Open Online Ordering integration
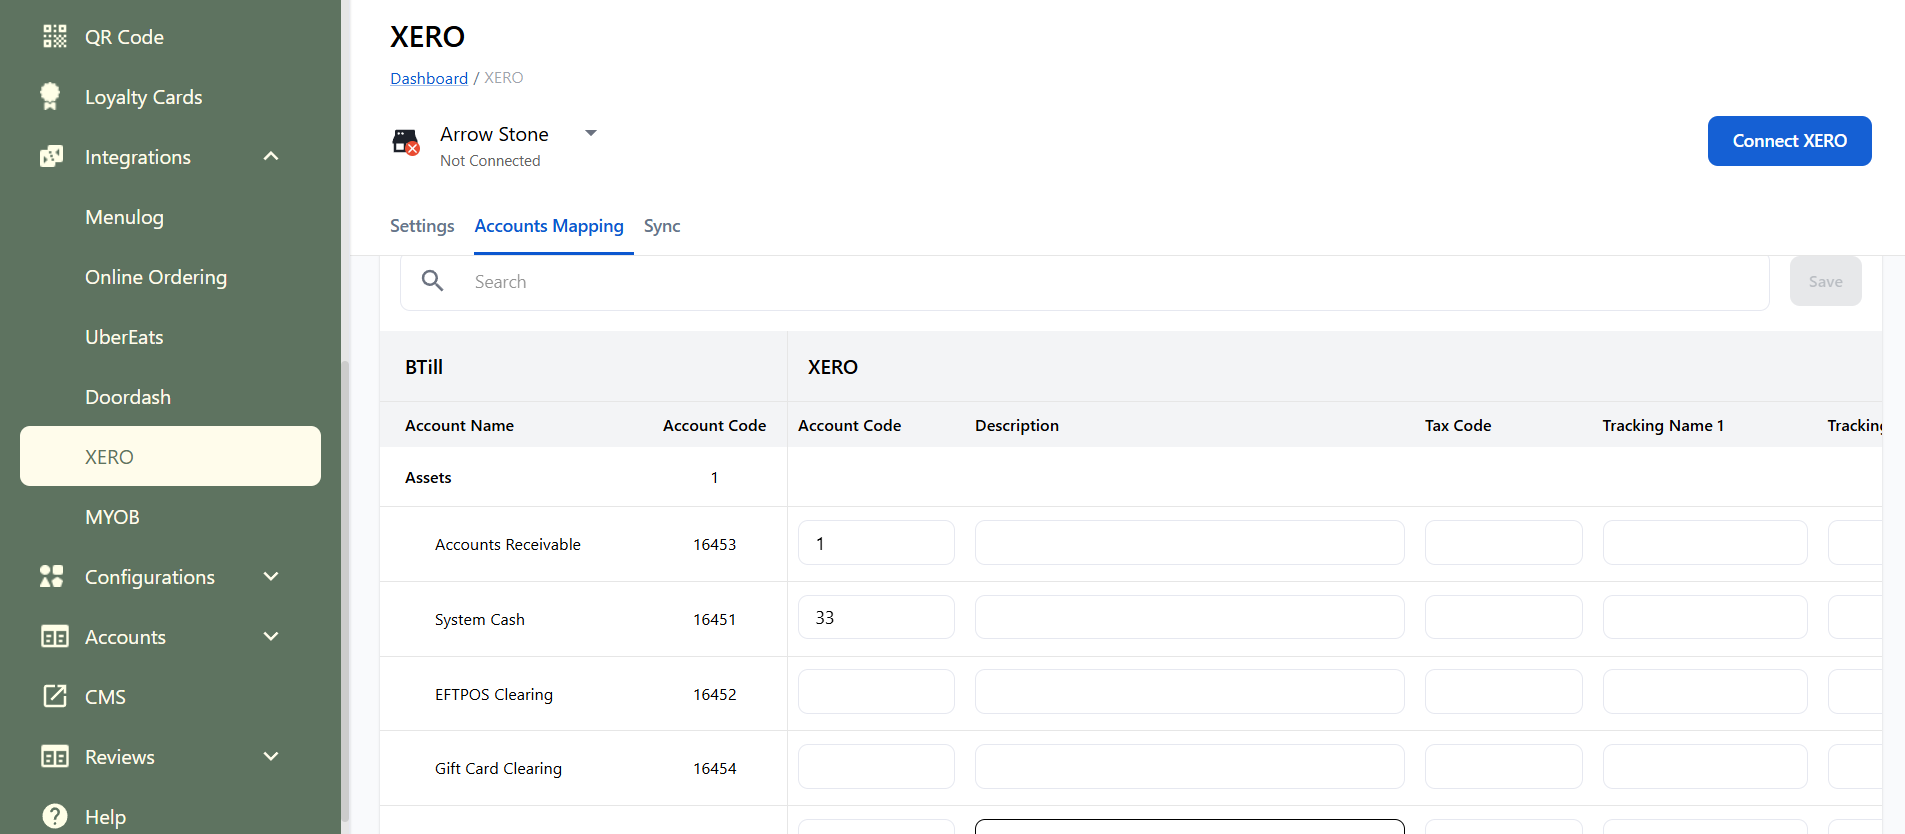Screen dimensions: 1905x834 (156, 277)
